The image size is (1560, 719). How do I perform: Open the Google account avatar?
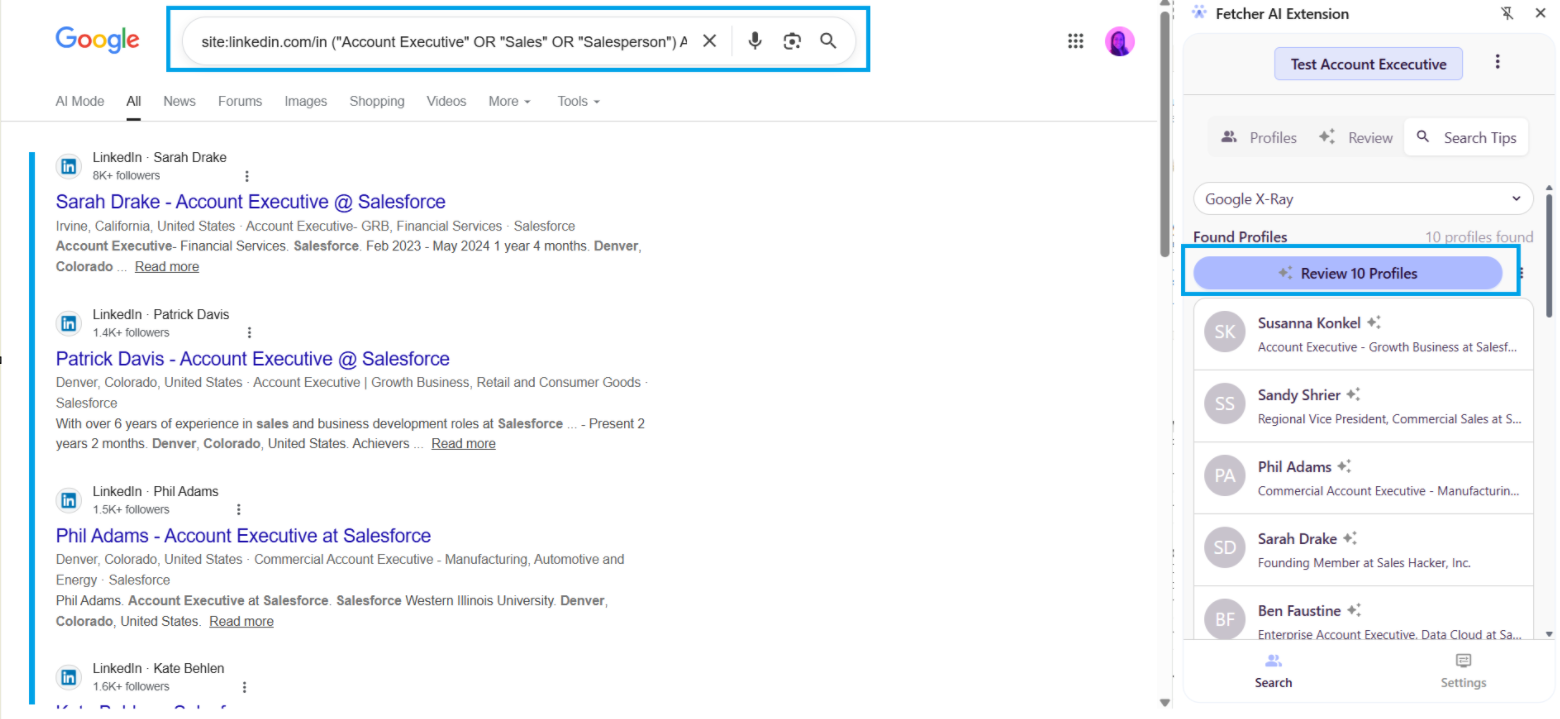pos(1119,41)
